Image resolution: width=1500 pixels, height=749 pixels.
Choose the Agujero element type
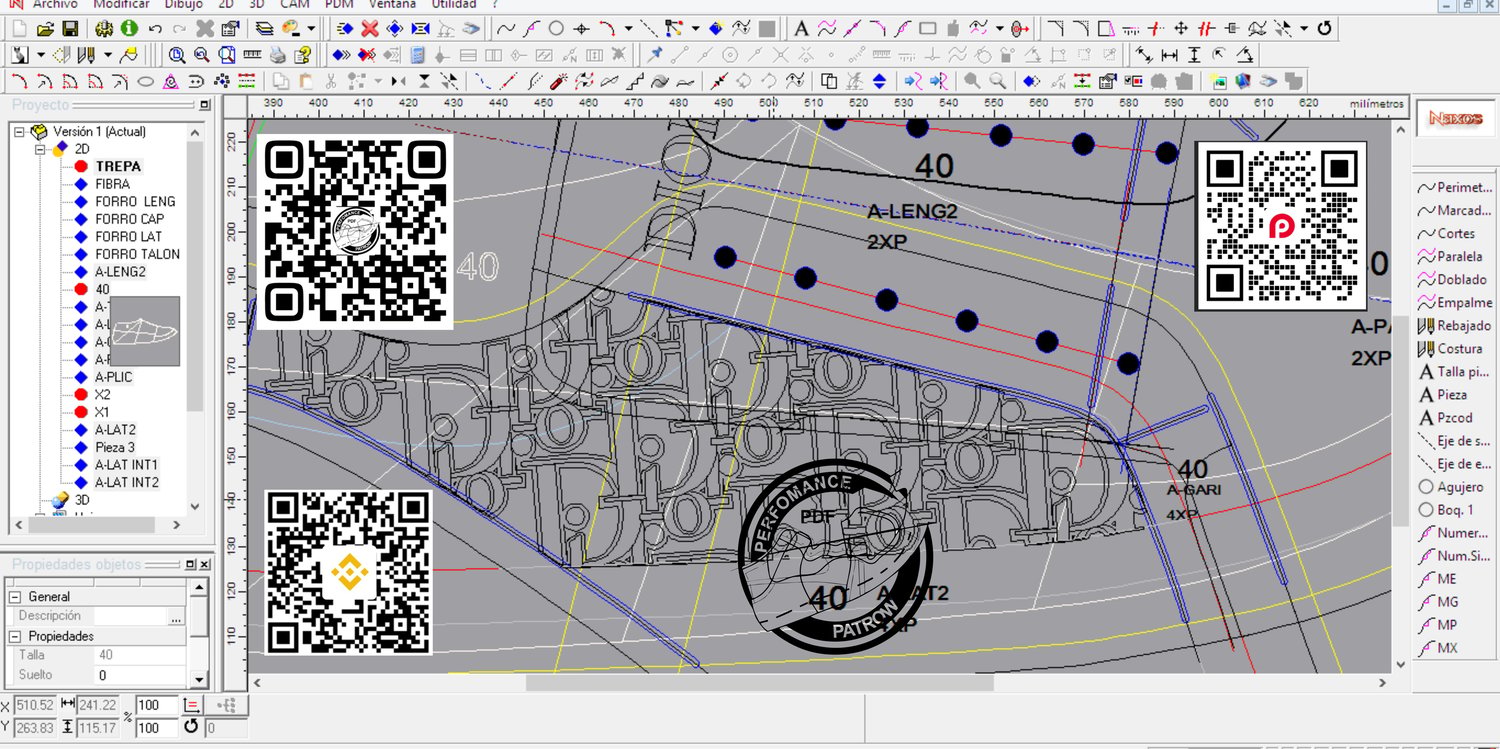(1451, 487)
